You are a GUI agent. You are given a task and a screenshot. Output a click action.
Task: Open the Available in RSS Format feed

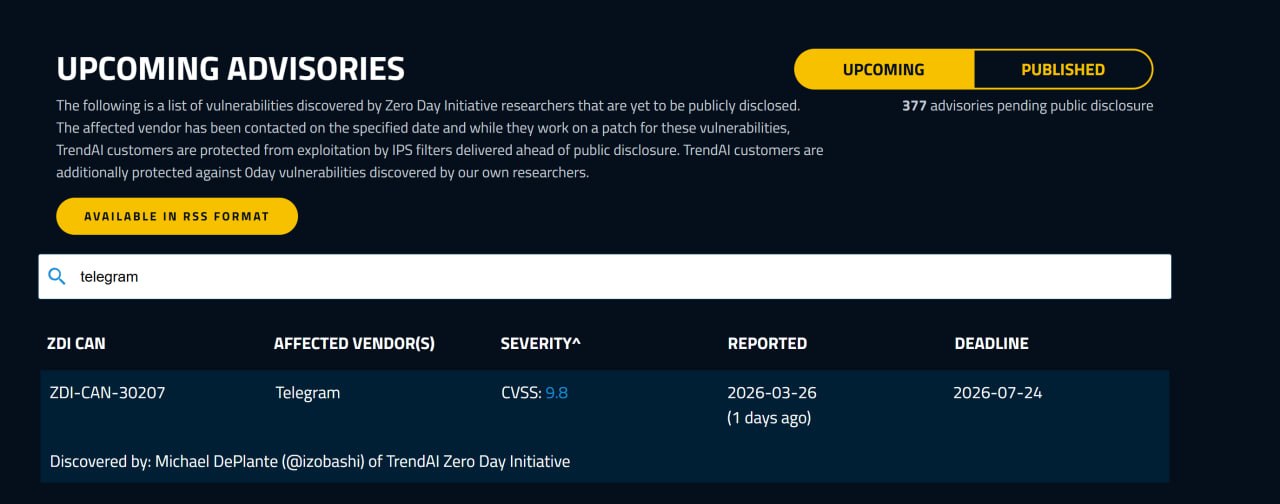pyautogui.click(x=177, y=216)
